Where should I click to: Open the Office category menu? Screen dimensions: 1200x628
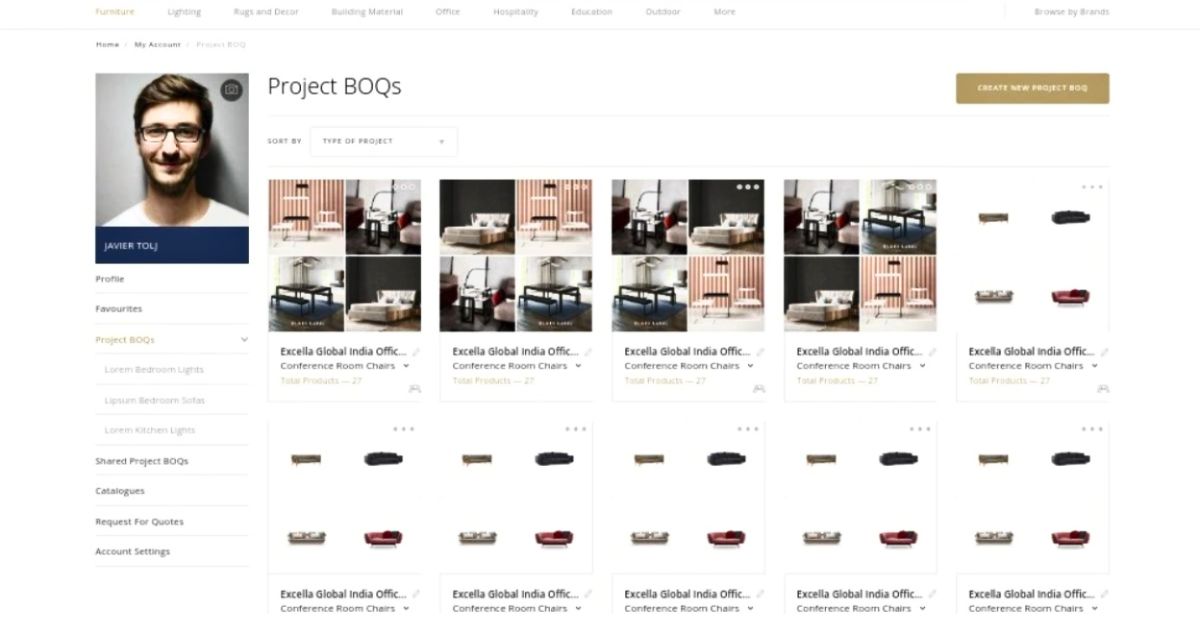448,12
